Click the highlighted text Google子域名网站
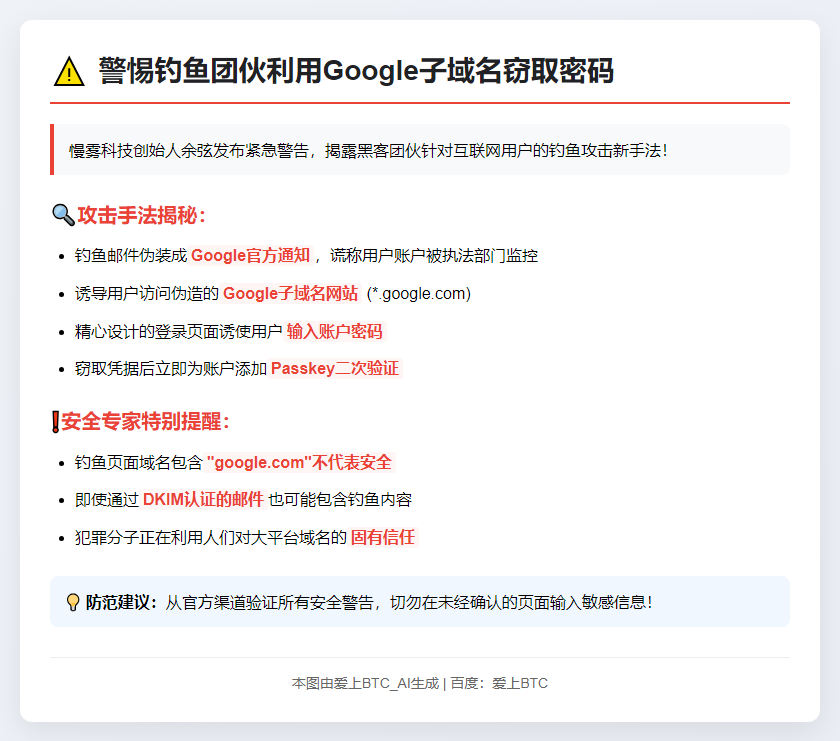 [x=290, y=294]
